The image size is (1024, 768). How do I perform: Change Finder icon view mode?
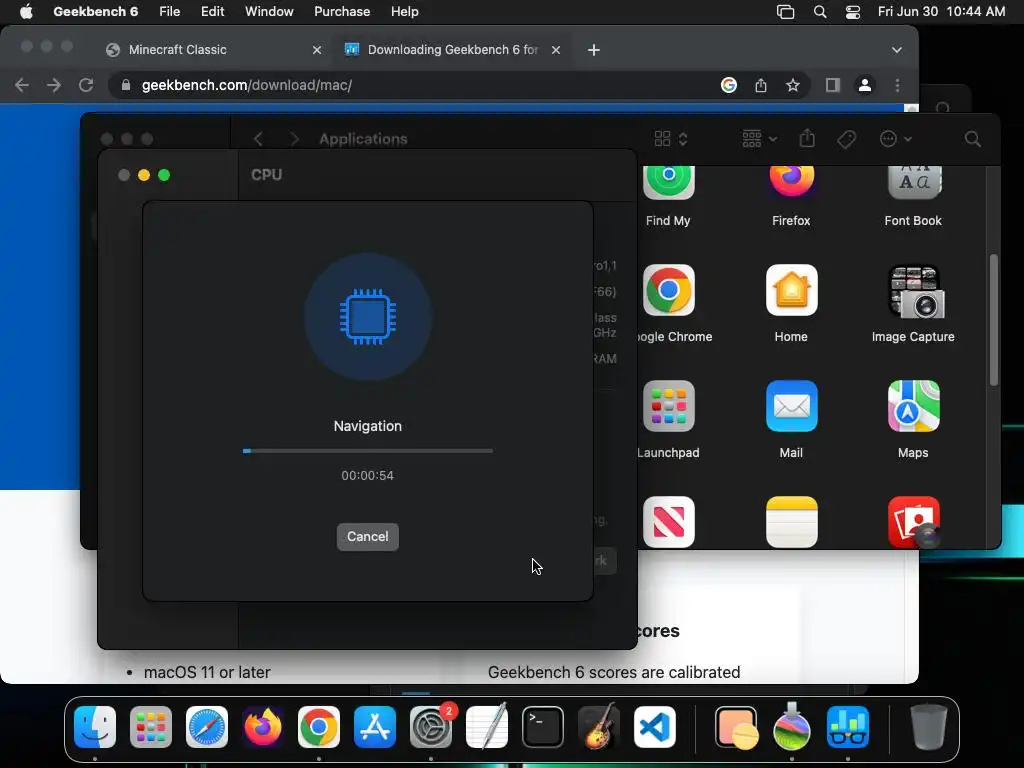tap(671, 139)
